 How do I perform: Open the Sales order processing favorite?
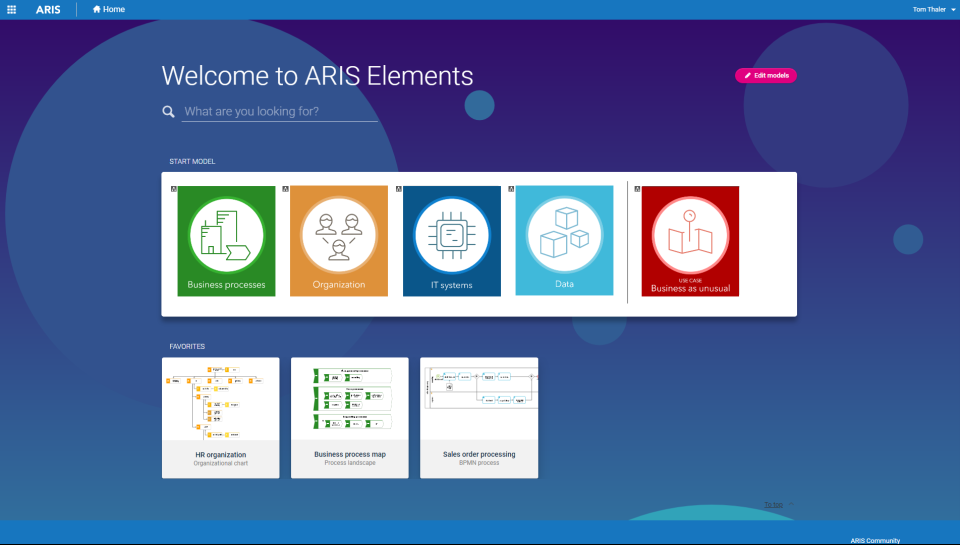(x=479, y=418)
